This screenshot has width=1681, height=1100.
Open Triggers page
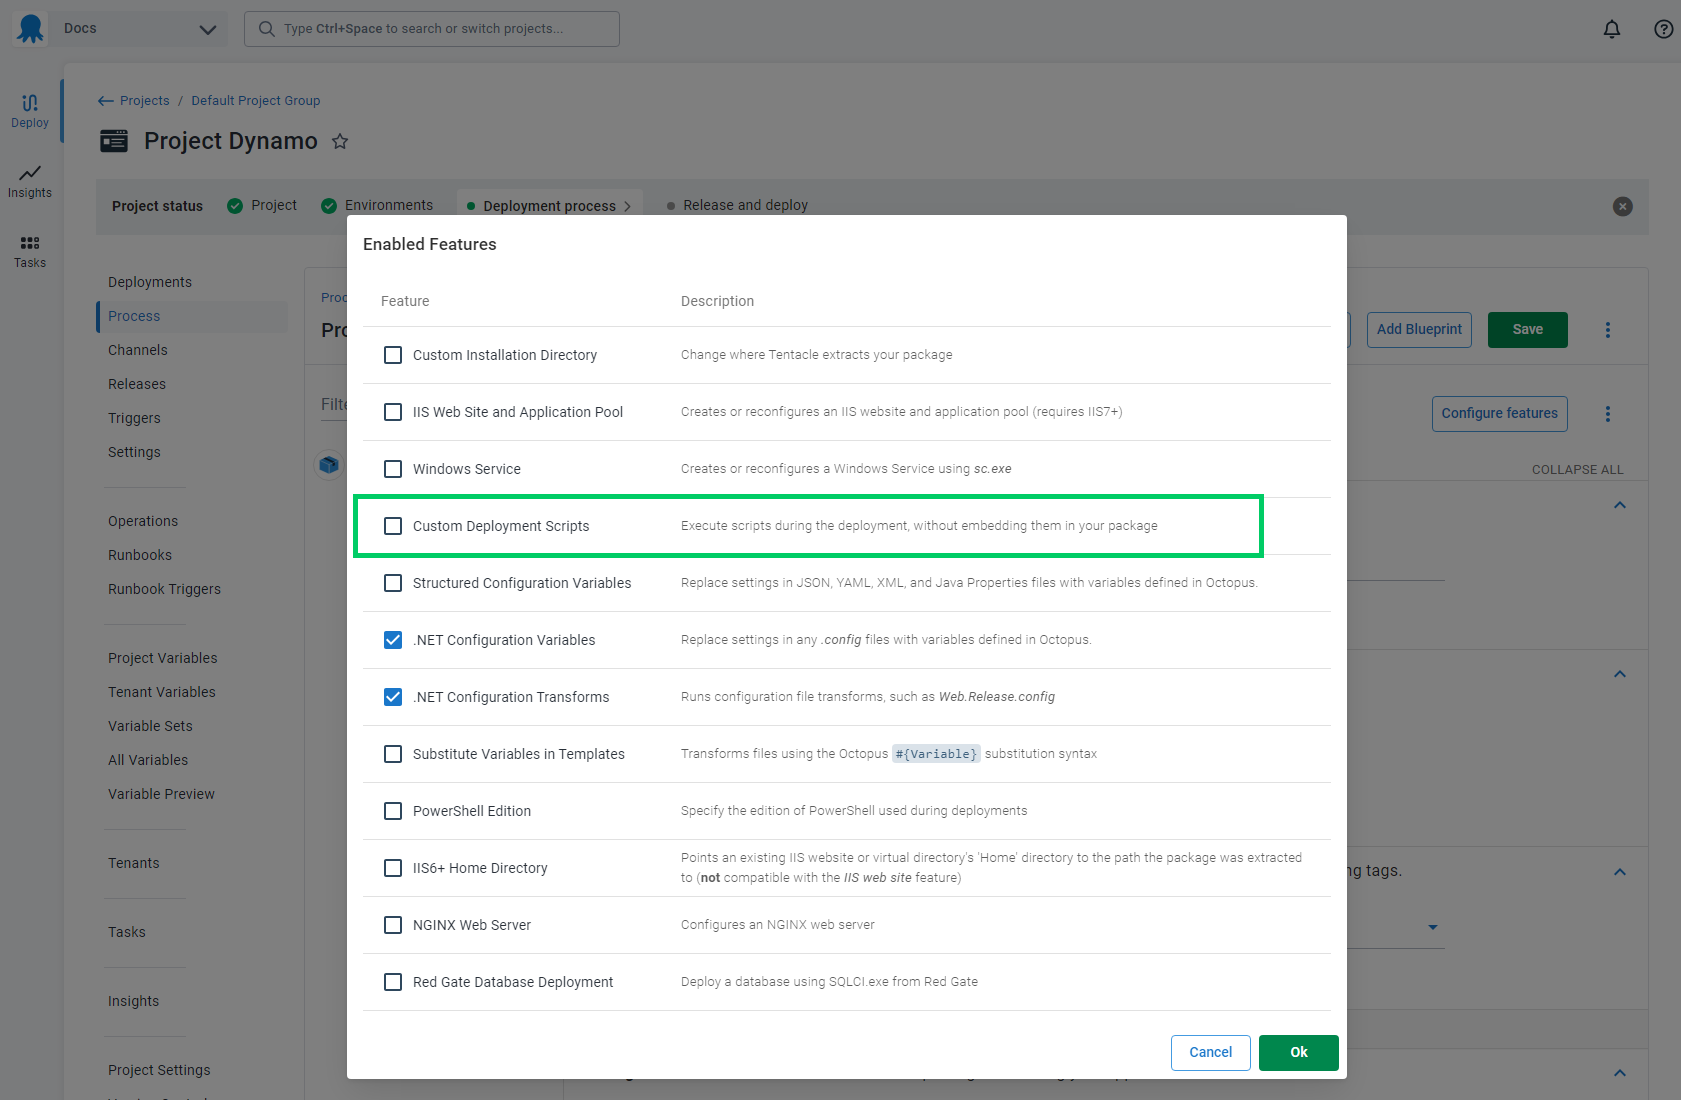tap(134, 418)
